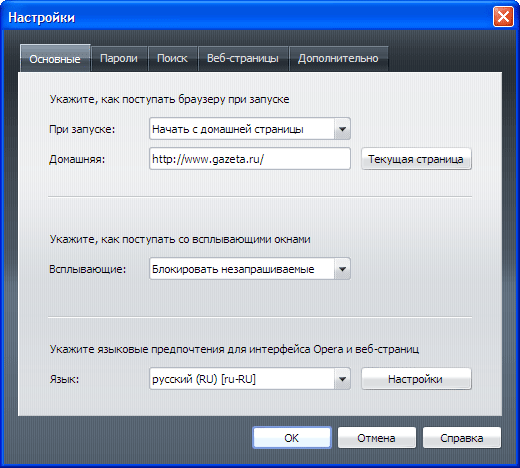Click the Домашняя URL input field
This screenshot has height=468, width=520.
click(250, 159)
